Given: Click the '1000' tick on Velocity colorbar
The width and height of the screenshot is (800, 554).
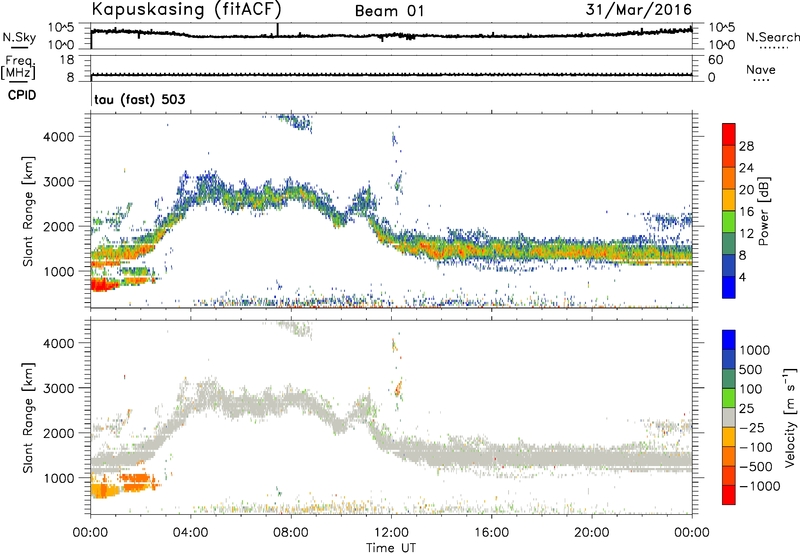Looking at the screenshot, I should [x=754, y=350].
